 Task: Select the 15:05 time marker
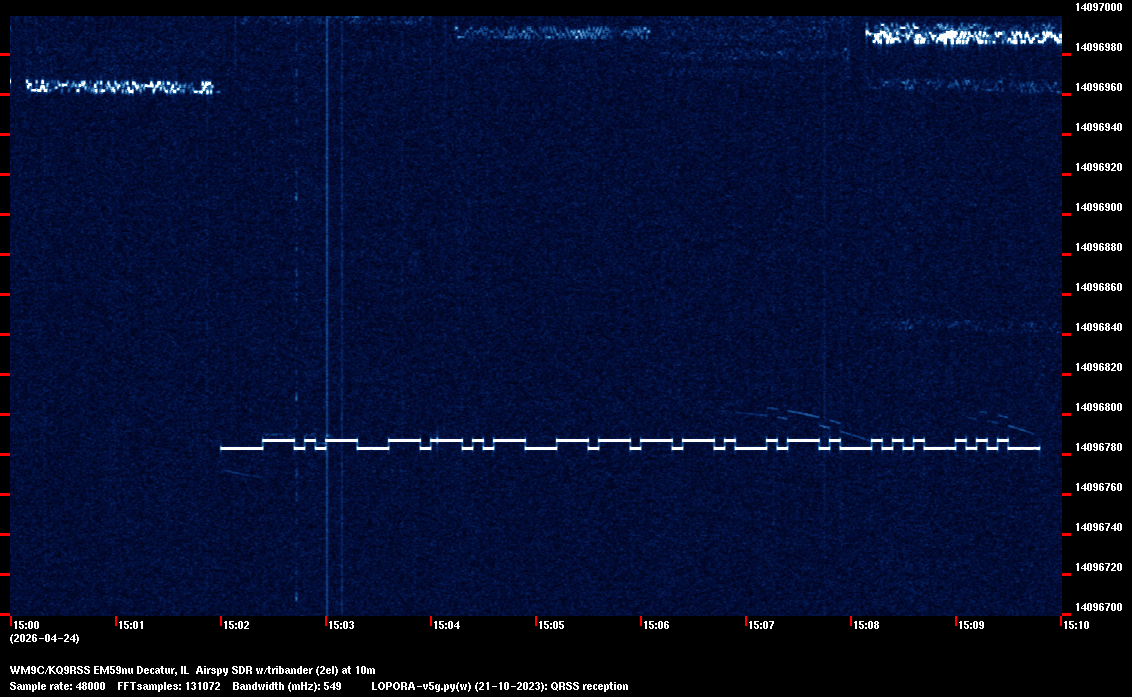click(551, 625)
